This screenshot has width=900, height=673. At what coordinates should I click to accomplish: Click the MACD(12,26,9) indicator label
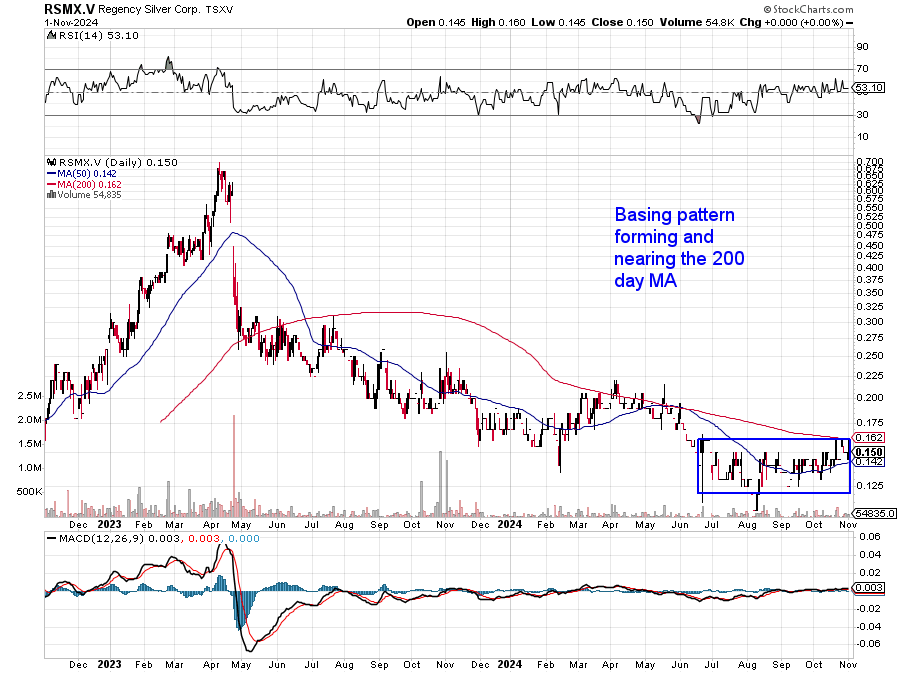tap(102, 539)
